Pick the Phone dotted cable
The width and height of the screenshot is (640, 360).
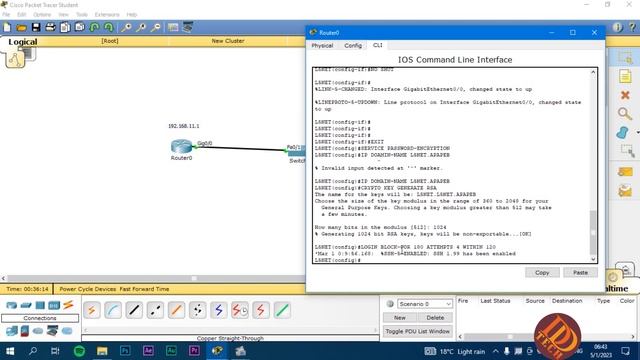tap(198, 311)
